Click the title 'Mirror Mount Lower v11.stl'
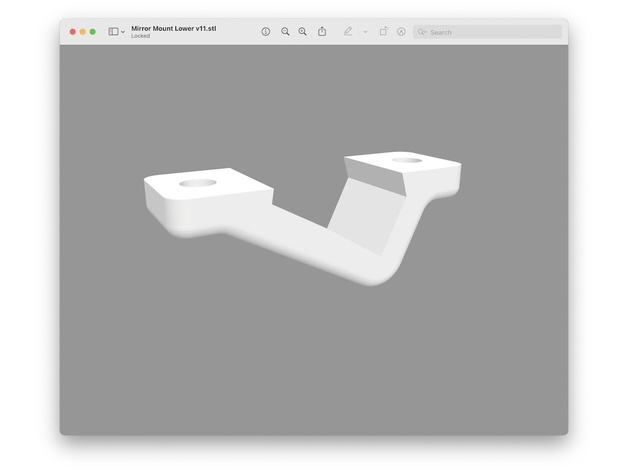 pyautogui.click(x=173, y=28)
